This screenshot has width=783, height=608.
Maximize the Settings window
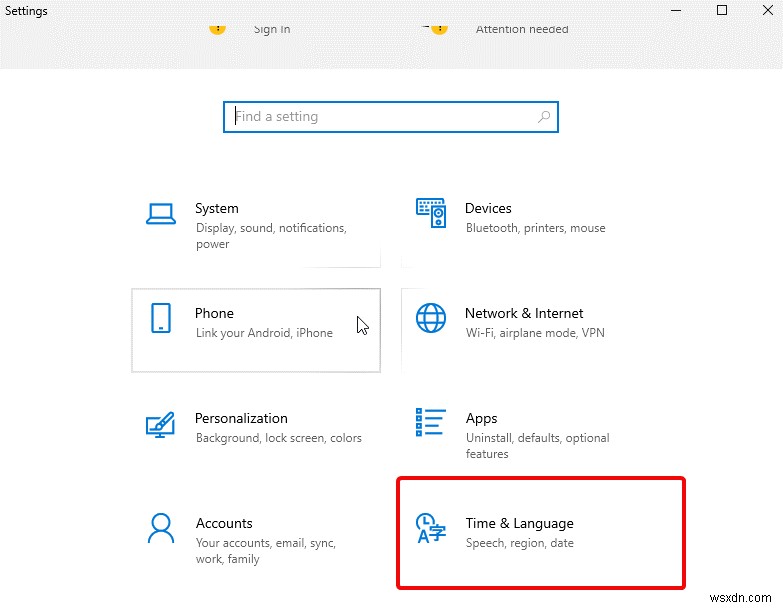coord(722,10)
